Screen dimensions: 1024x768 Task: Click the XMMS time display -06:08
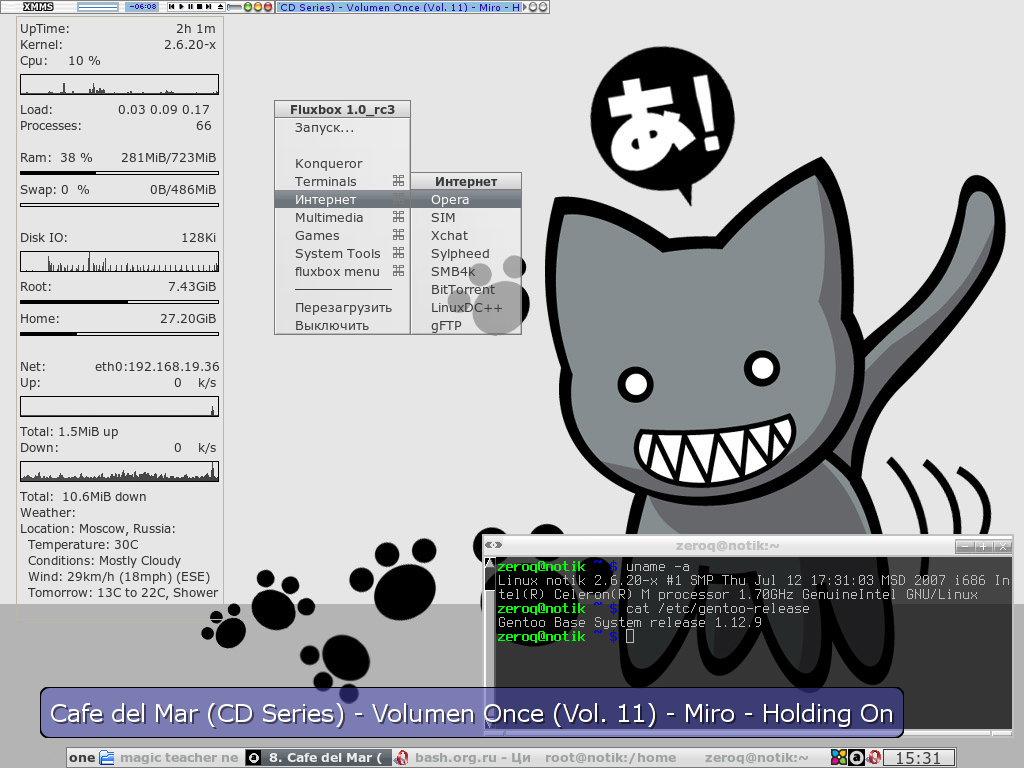pyautogui.click(x=142, y=7)
